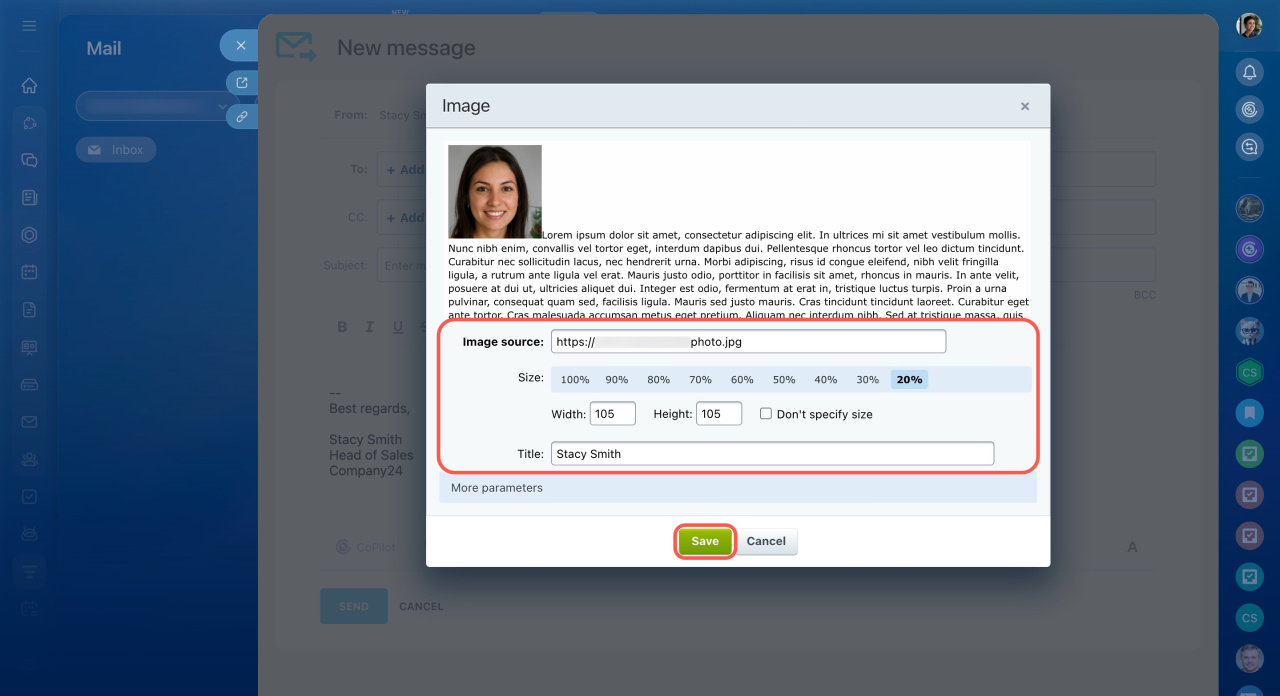Click the Save button in Image dialog
Viewport: 1280px width, 696px height.
(705, 541)
